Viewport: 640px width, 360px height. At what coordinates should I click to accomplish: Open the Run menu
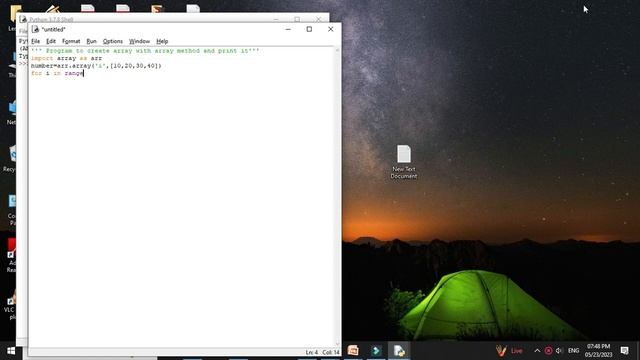coord(91,41)
